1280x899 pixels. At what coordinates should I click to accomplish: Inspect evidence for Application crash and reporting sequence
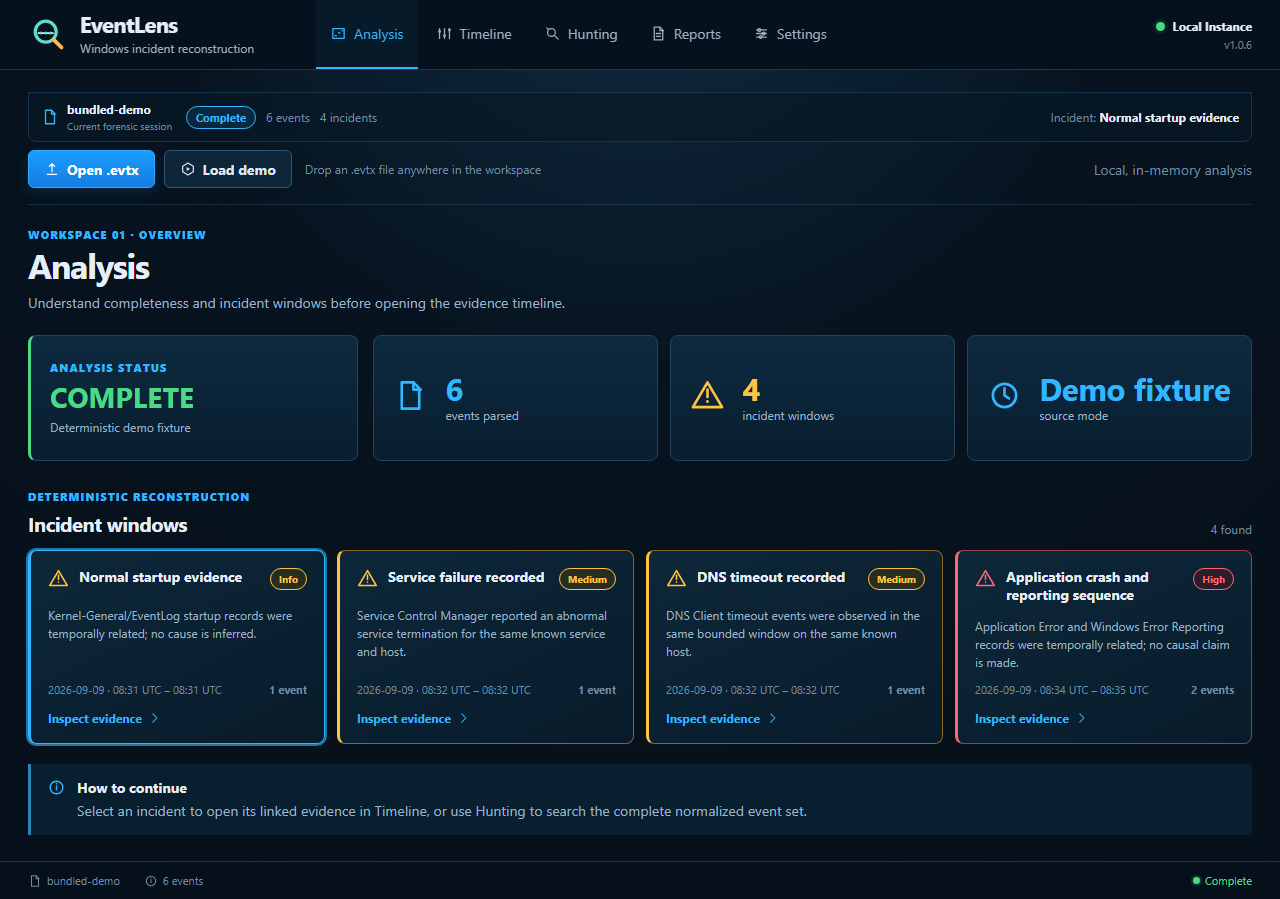(x=1031, y=718)
